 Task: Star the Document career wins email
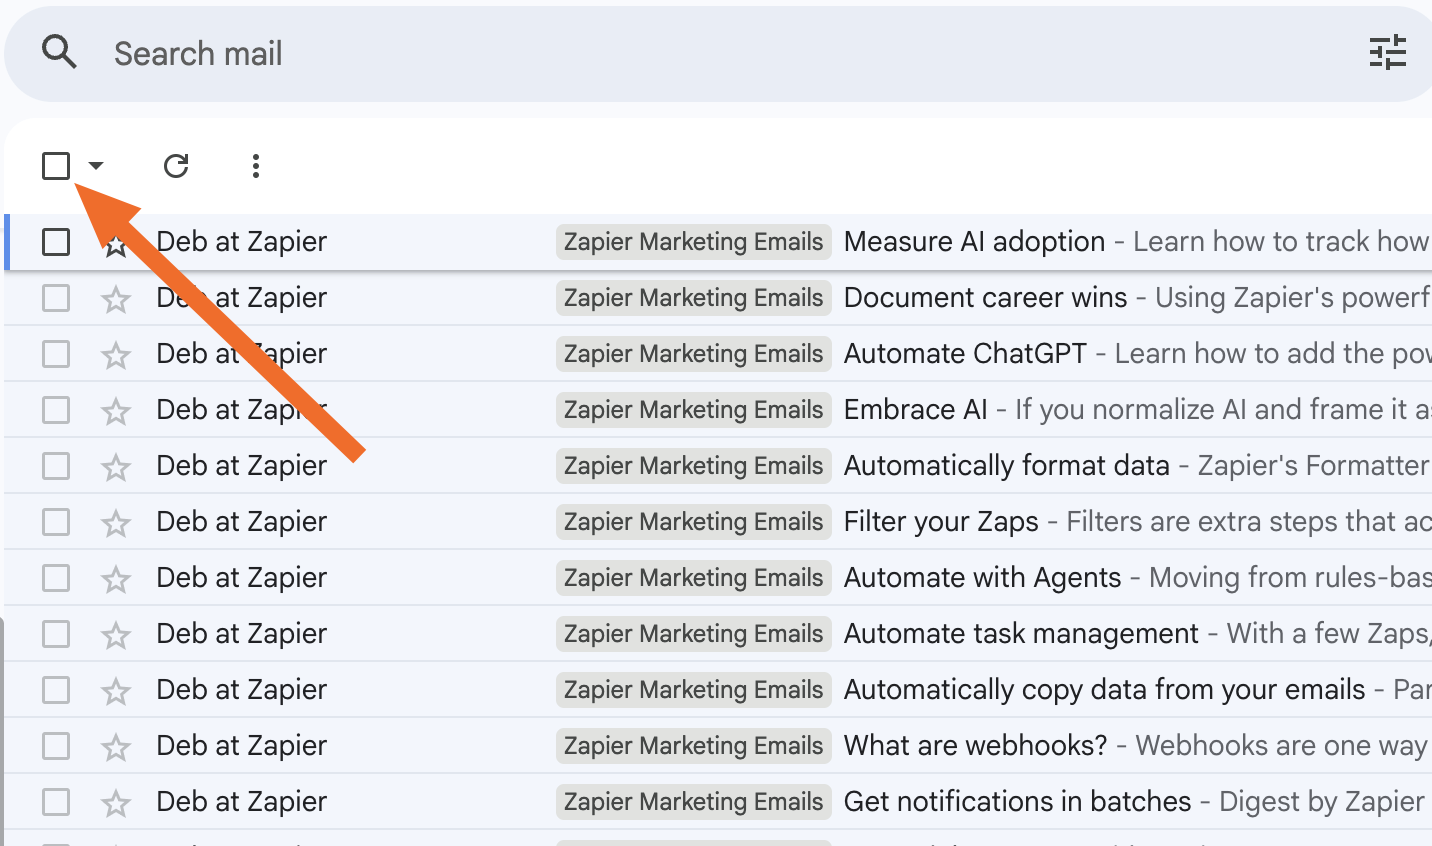(x=116, y=299)
